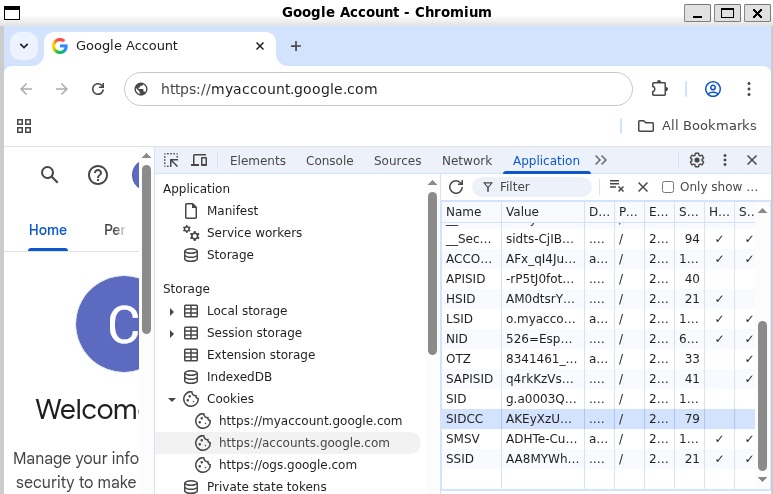The width and height of the screenshot is (773, 494).
Task: Open the Extensions puzzle icon
Action: tap(659, 89)
